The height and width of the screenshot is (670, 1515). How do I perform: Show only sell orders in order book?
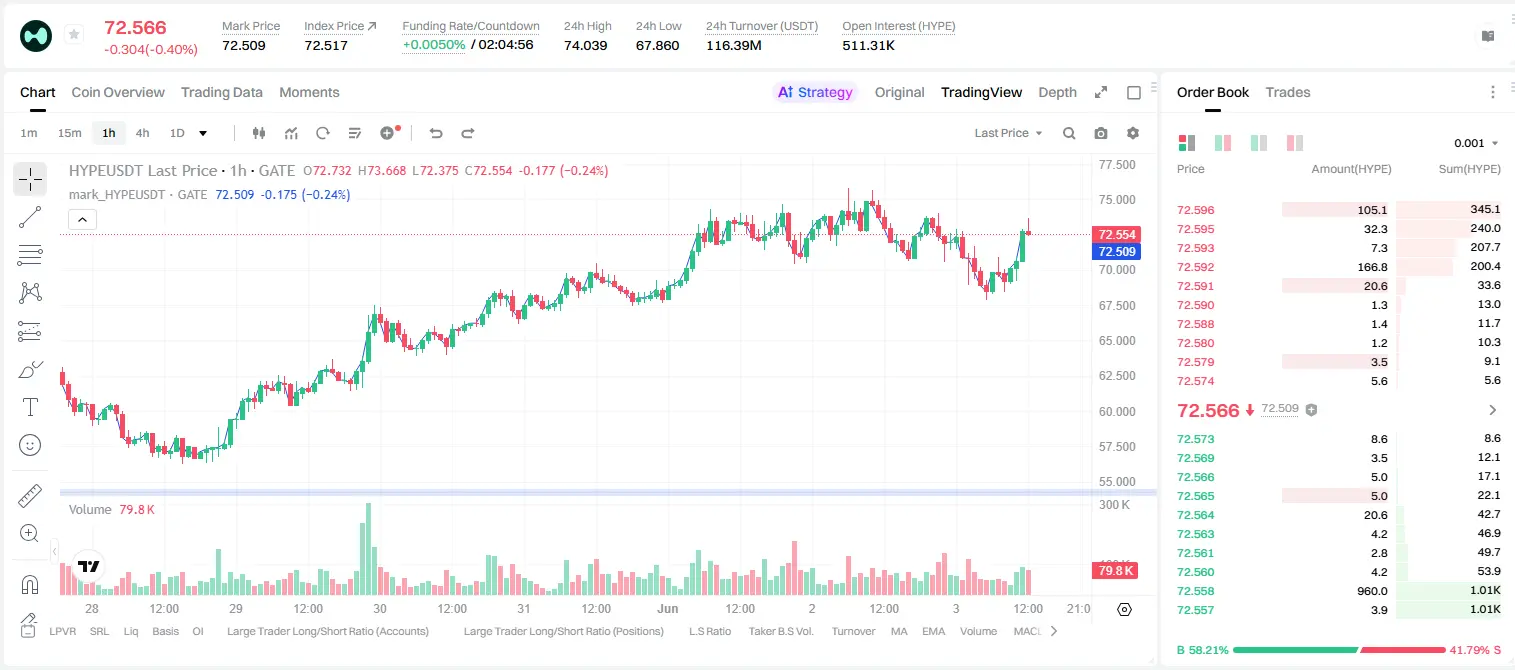[x=1294, y=143]
